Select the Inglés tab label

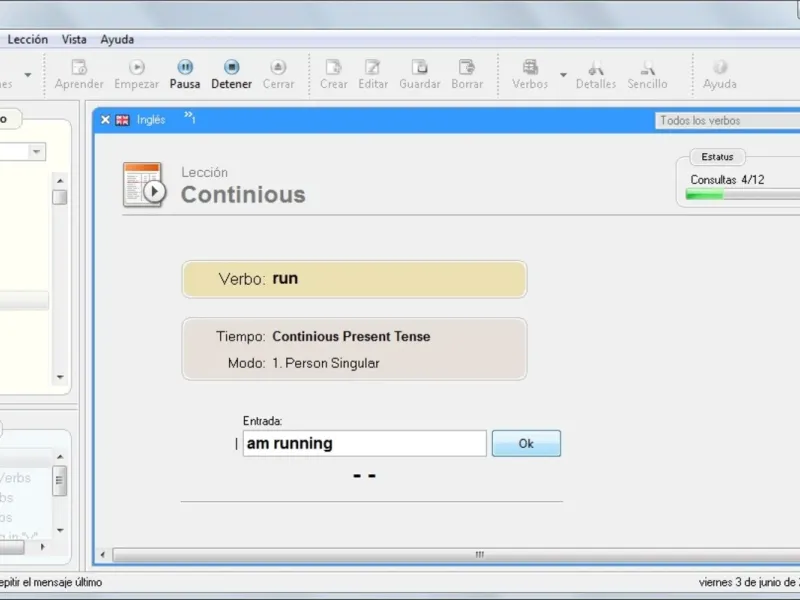coord(151,120)
